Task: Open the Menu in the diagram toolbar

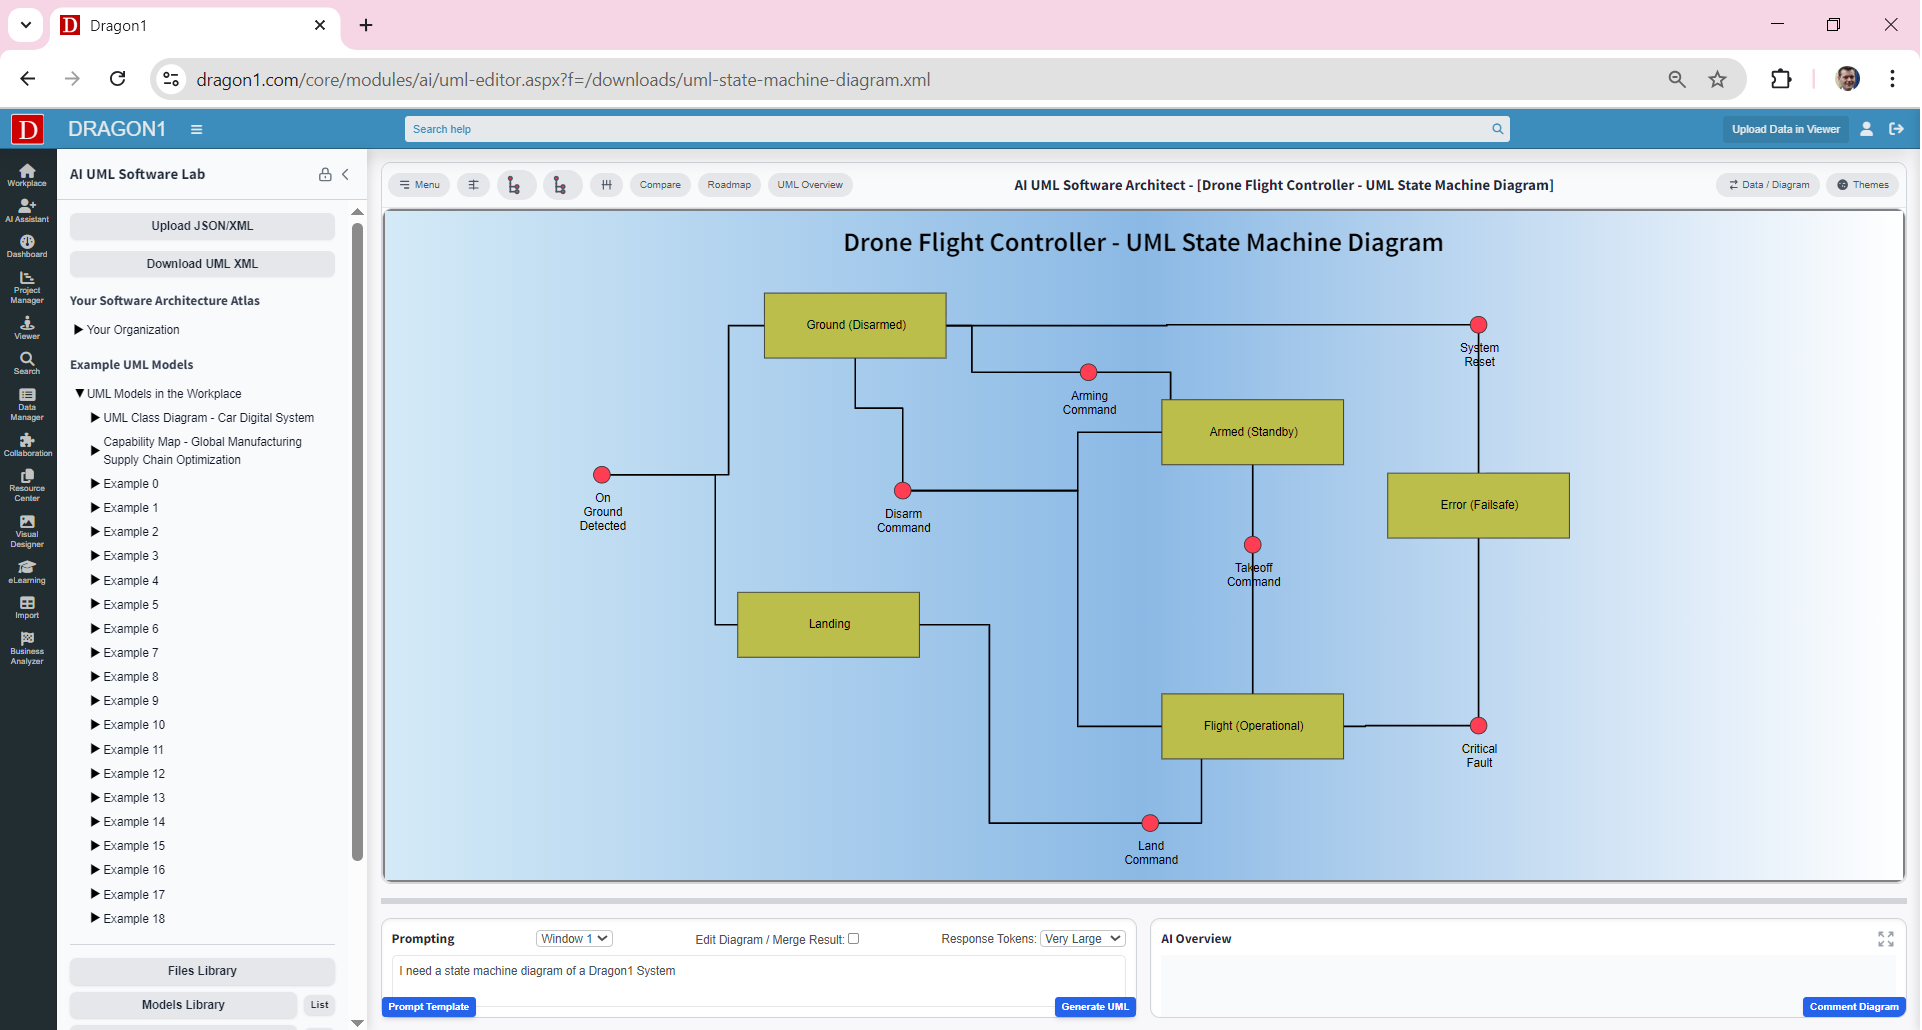Action: [x=419, y=184]
